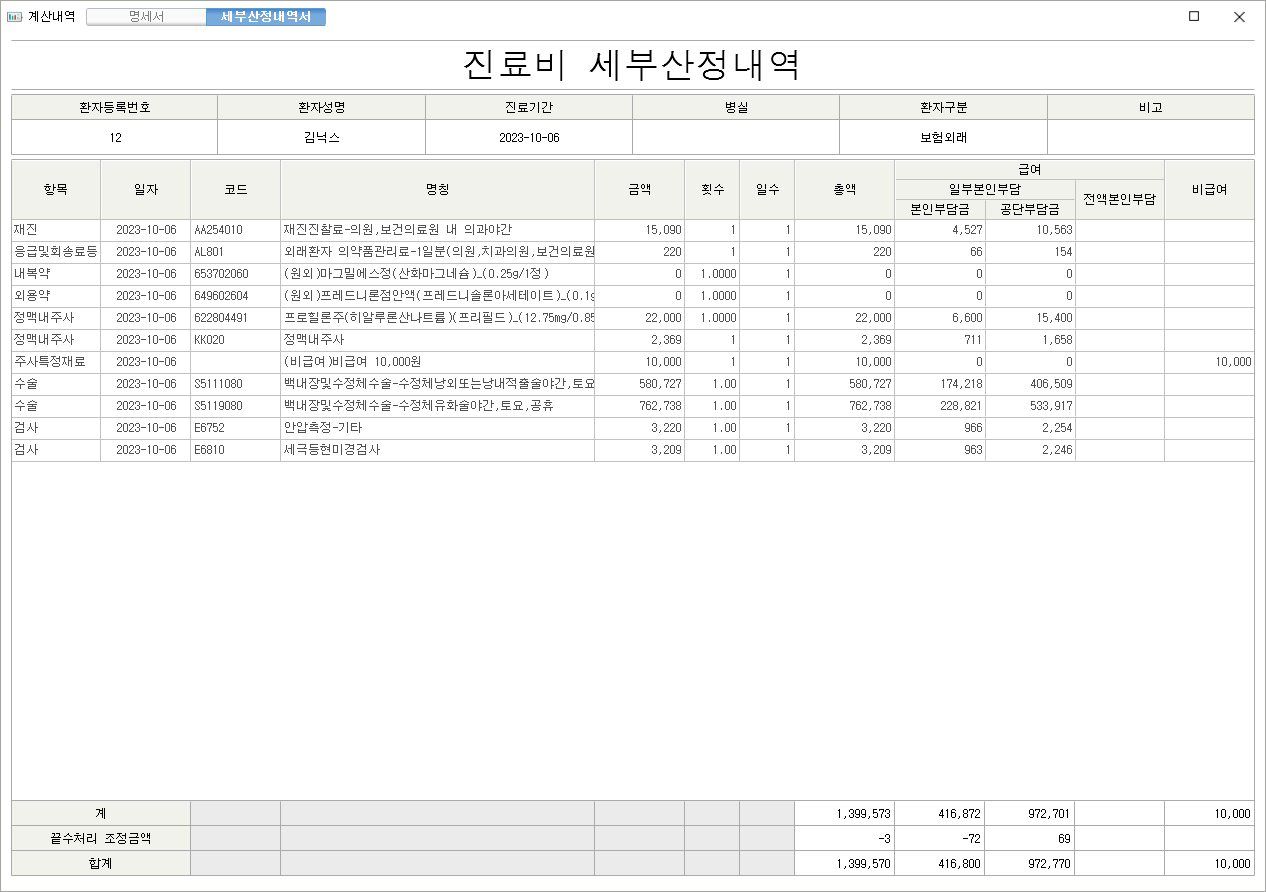Click the 공단부담금 column header
Image resolution: width=1266 pixels, height=892 pixels.
[x=1029, y=210]
